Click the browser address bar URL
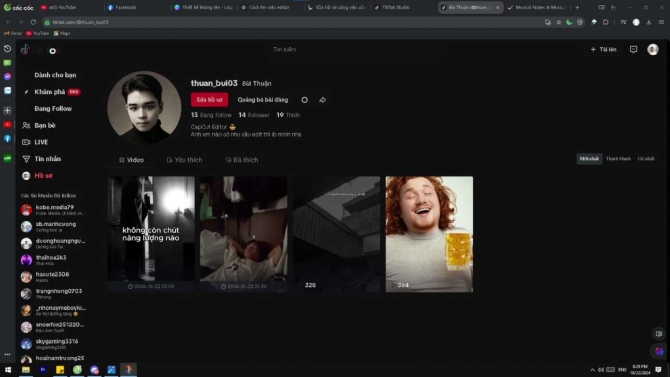Viewport: 670px width, 377px height. point(80,22)
